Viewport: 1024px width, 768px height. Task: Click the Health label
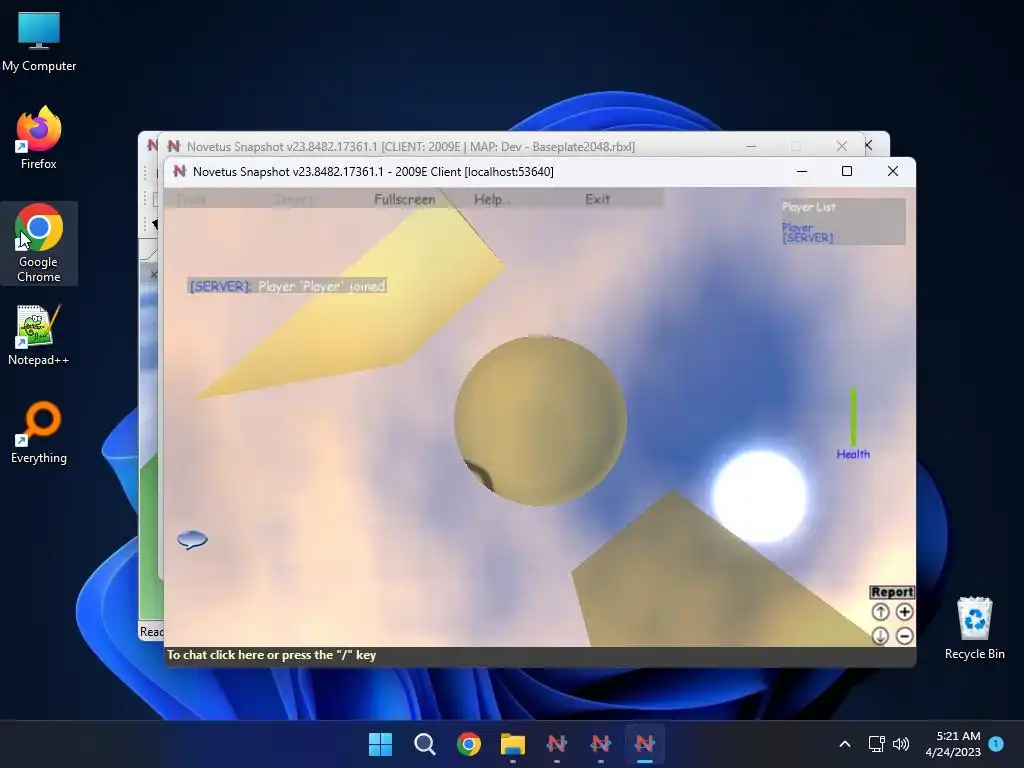[x=853, y=454]
